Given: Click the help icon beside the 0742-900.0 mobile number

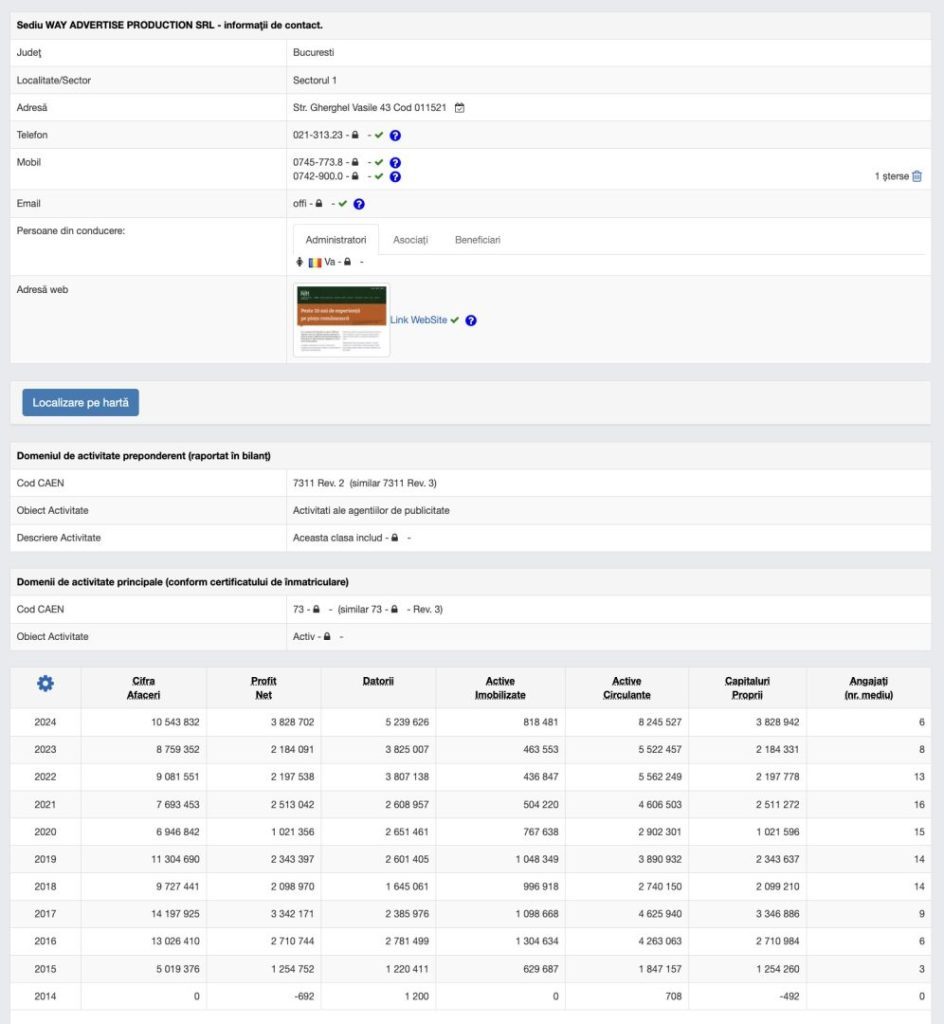Looking at the screenshot, I should [396, 176].
